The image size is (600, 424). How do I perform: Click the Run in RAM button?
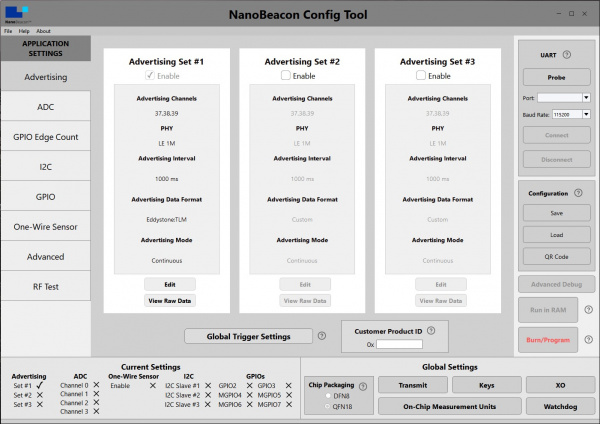548,310
